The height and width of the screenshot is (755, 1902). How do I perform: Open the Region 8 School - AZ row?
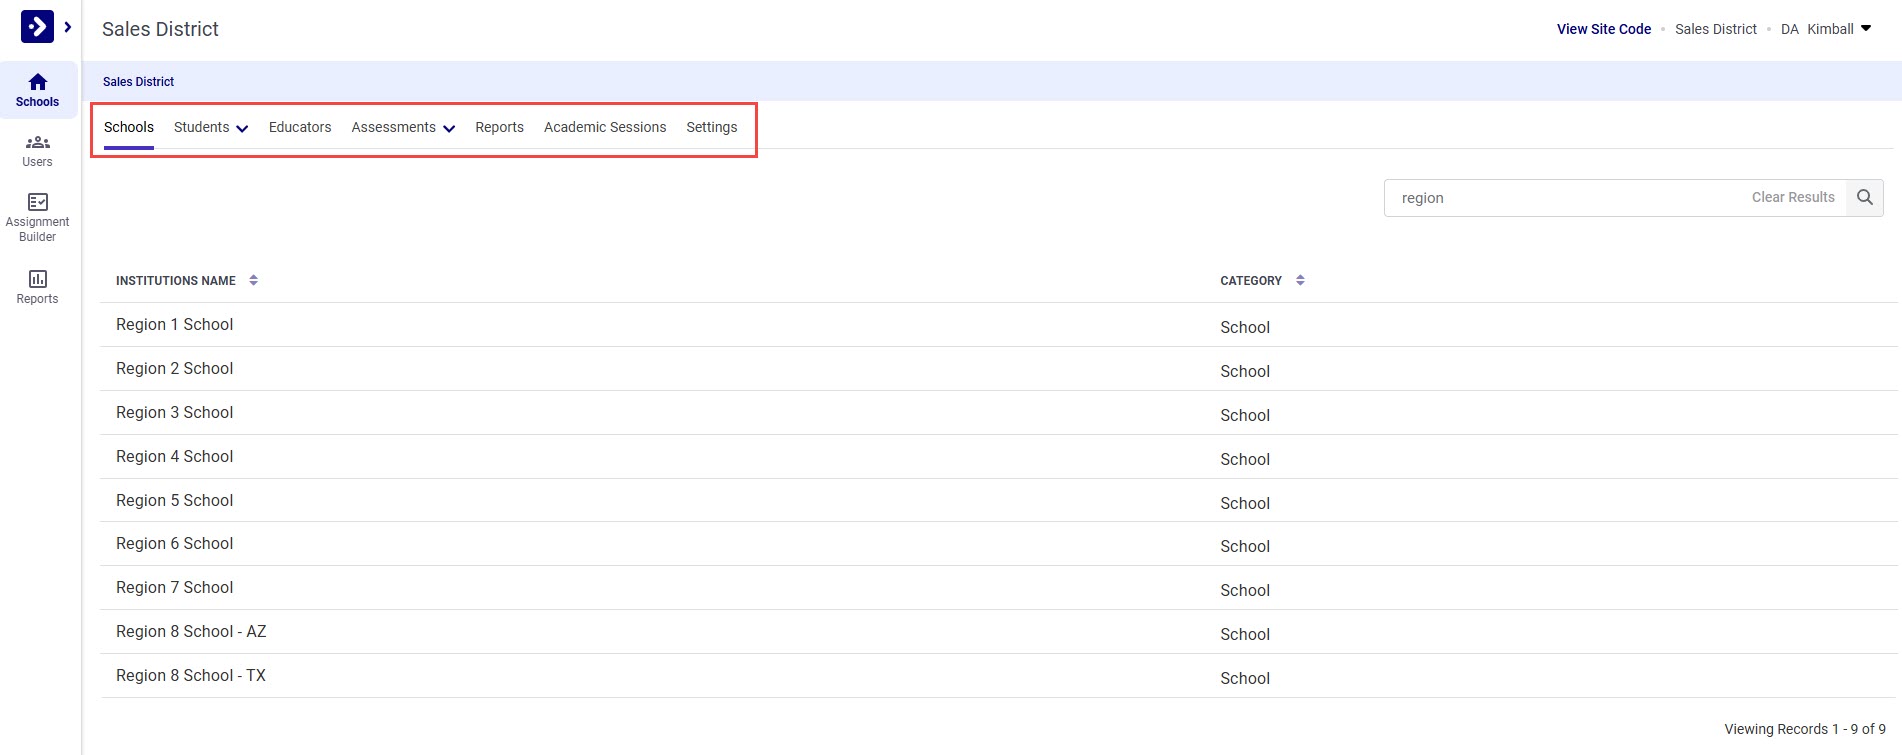tap(191, 632)
